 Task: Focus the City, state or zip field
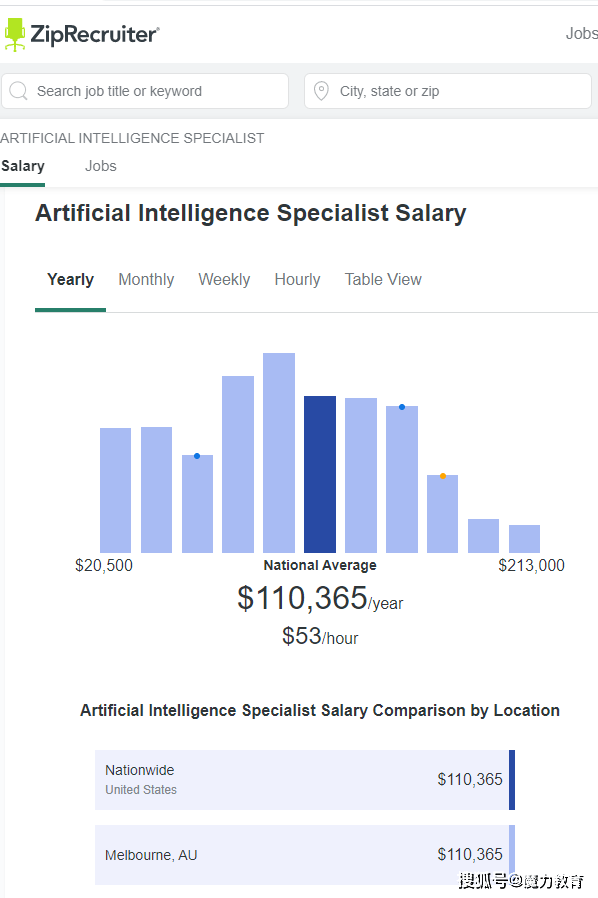448,90
